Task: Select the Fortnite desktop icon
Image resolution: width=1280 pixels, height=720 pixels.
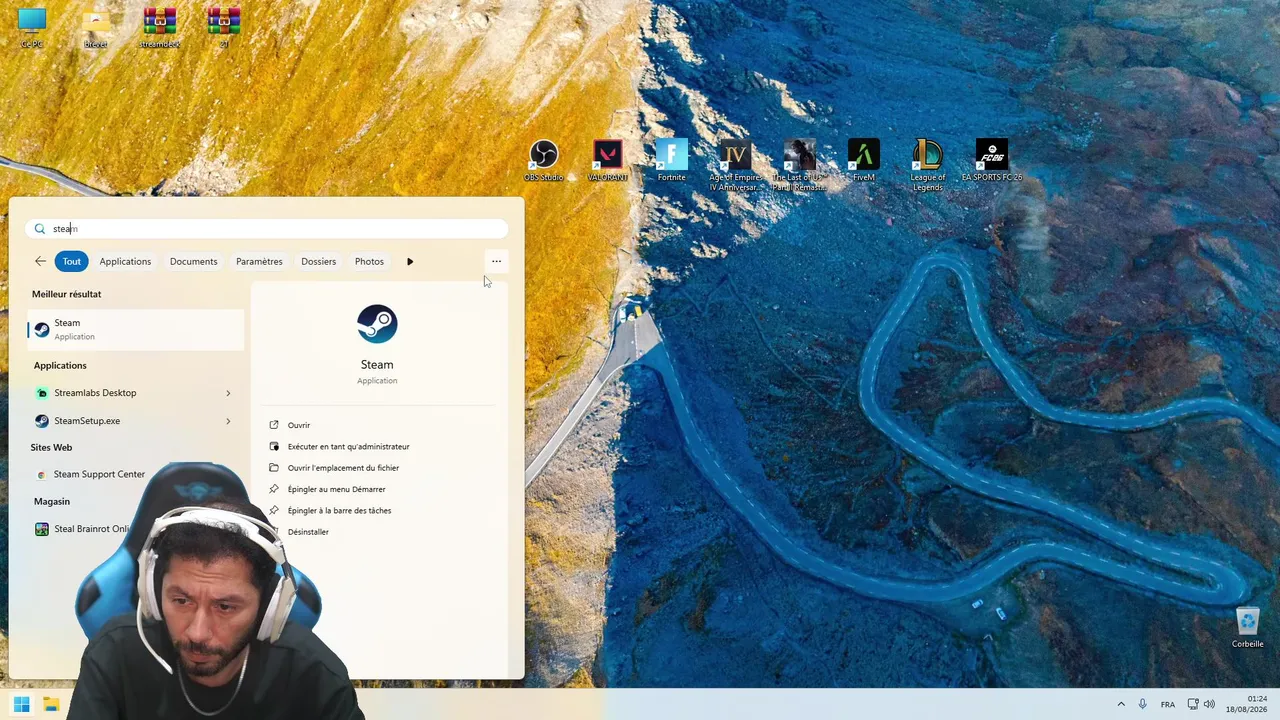Action: point(672,160)
